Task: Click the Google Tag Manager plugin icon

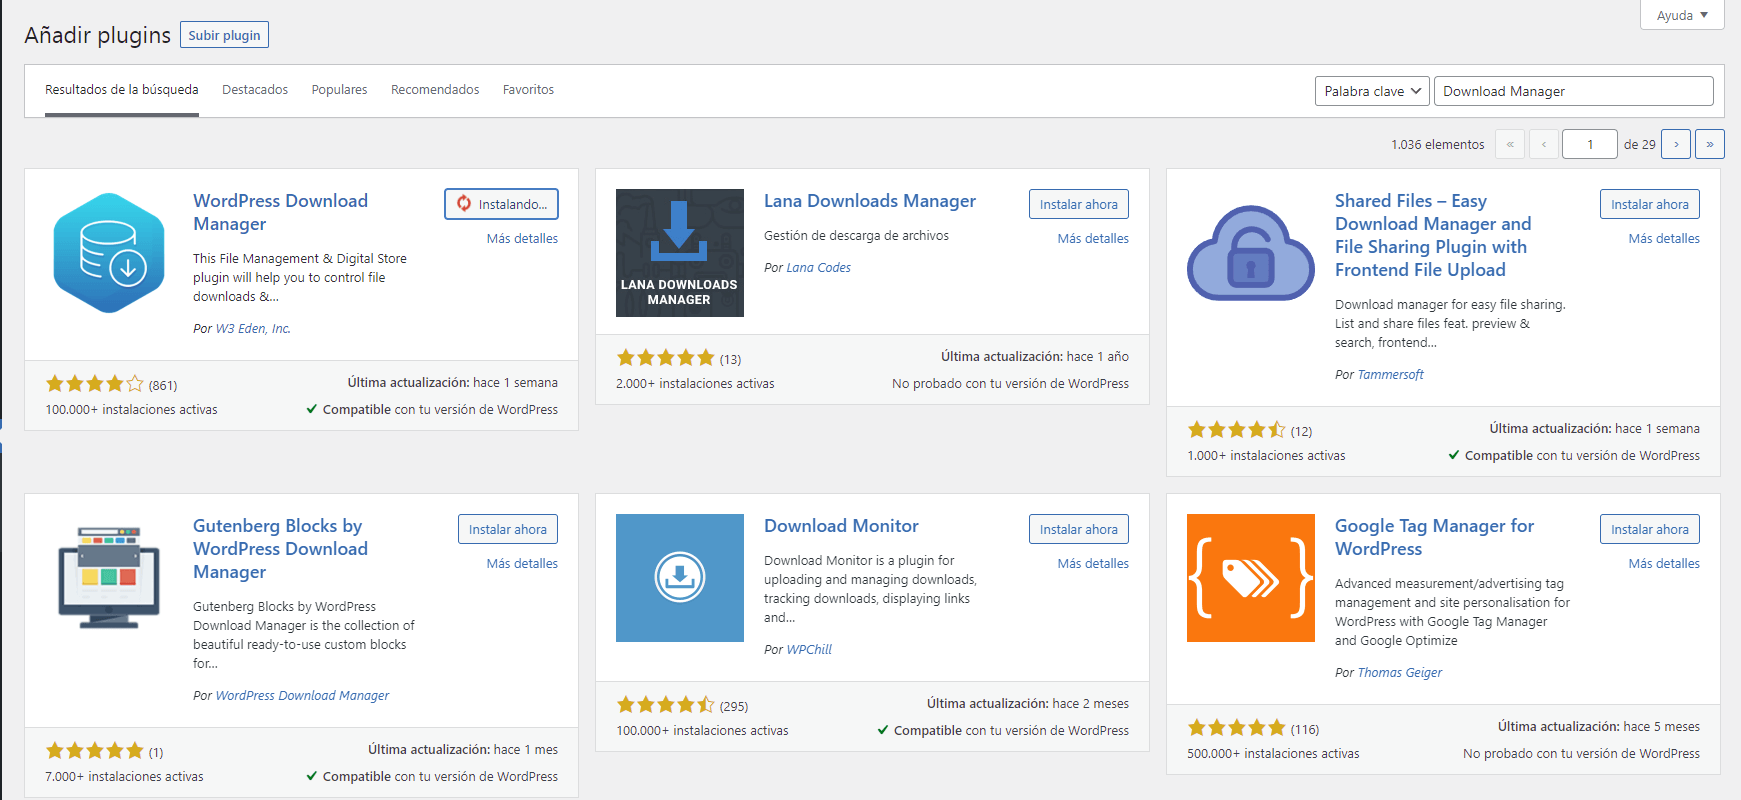Action: [1251, 578]
